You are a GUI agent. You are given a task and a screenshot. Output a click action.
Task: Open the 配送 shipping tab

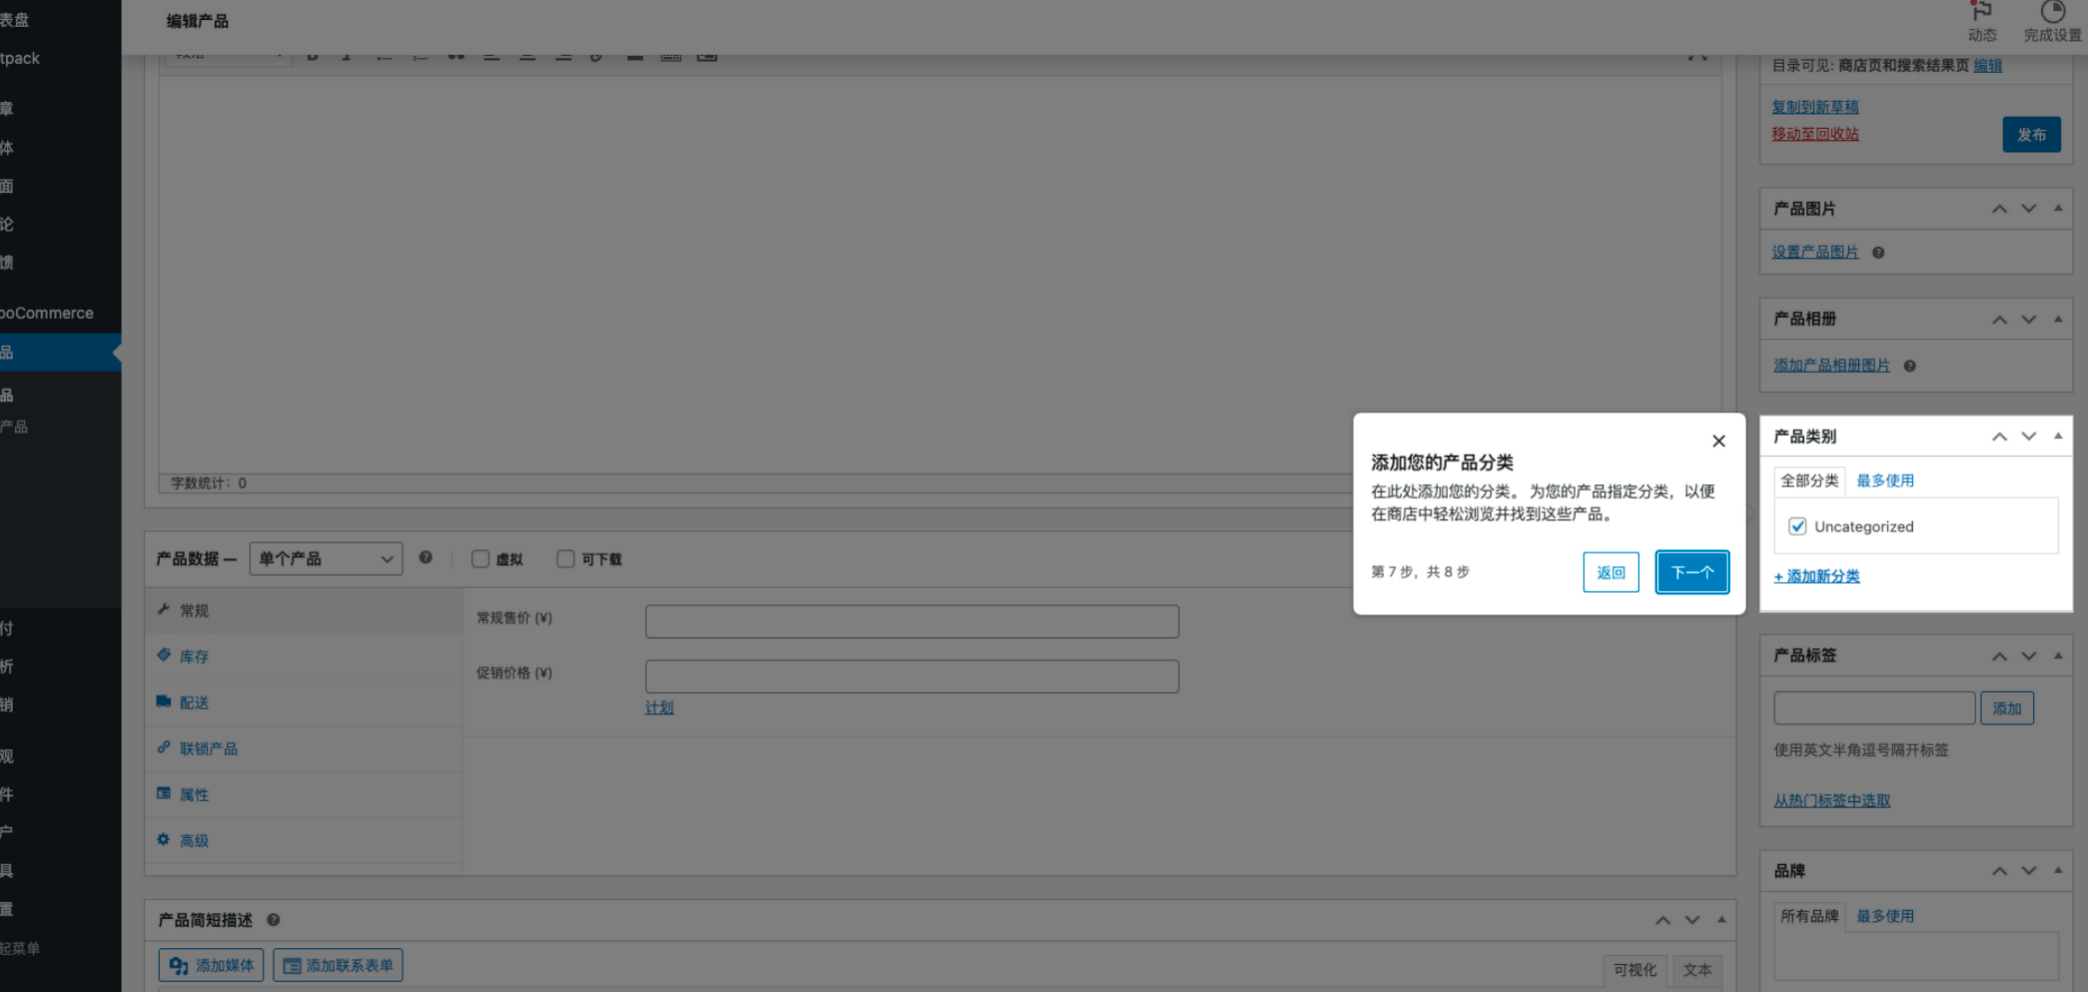[194, 702]
